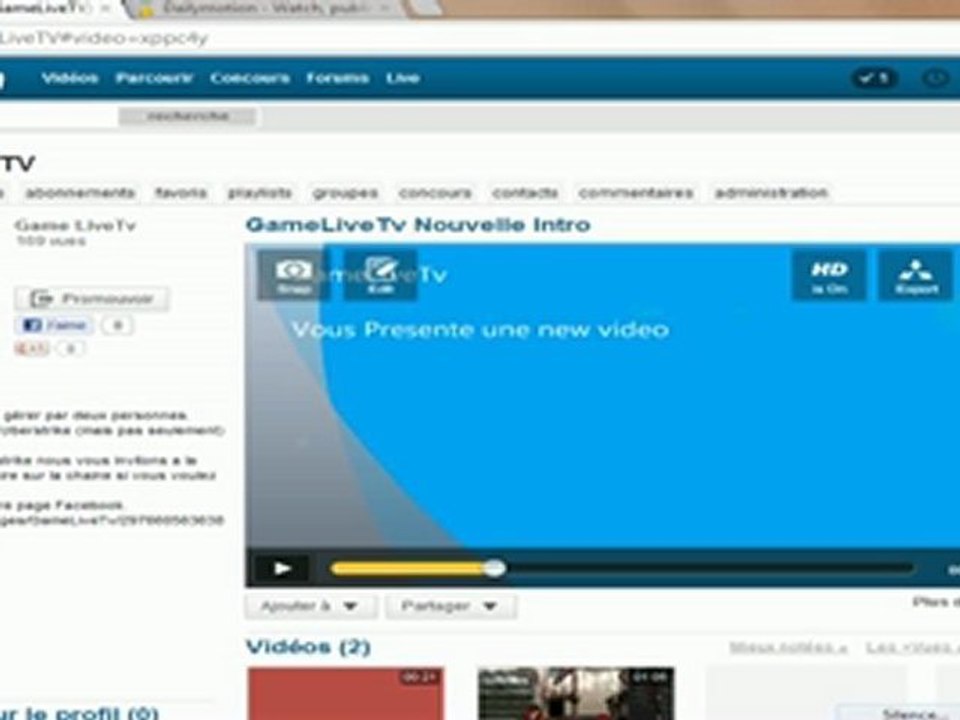This screenshot has height=720, width=960.
Task: Open the Partager dropdown
Action: point(451,606)
